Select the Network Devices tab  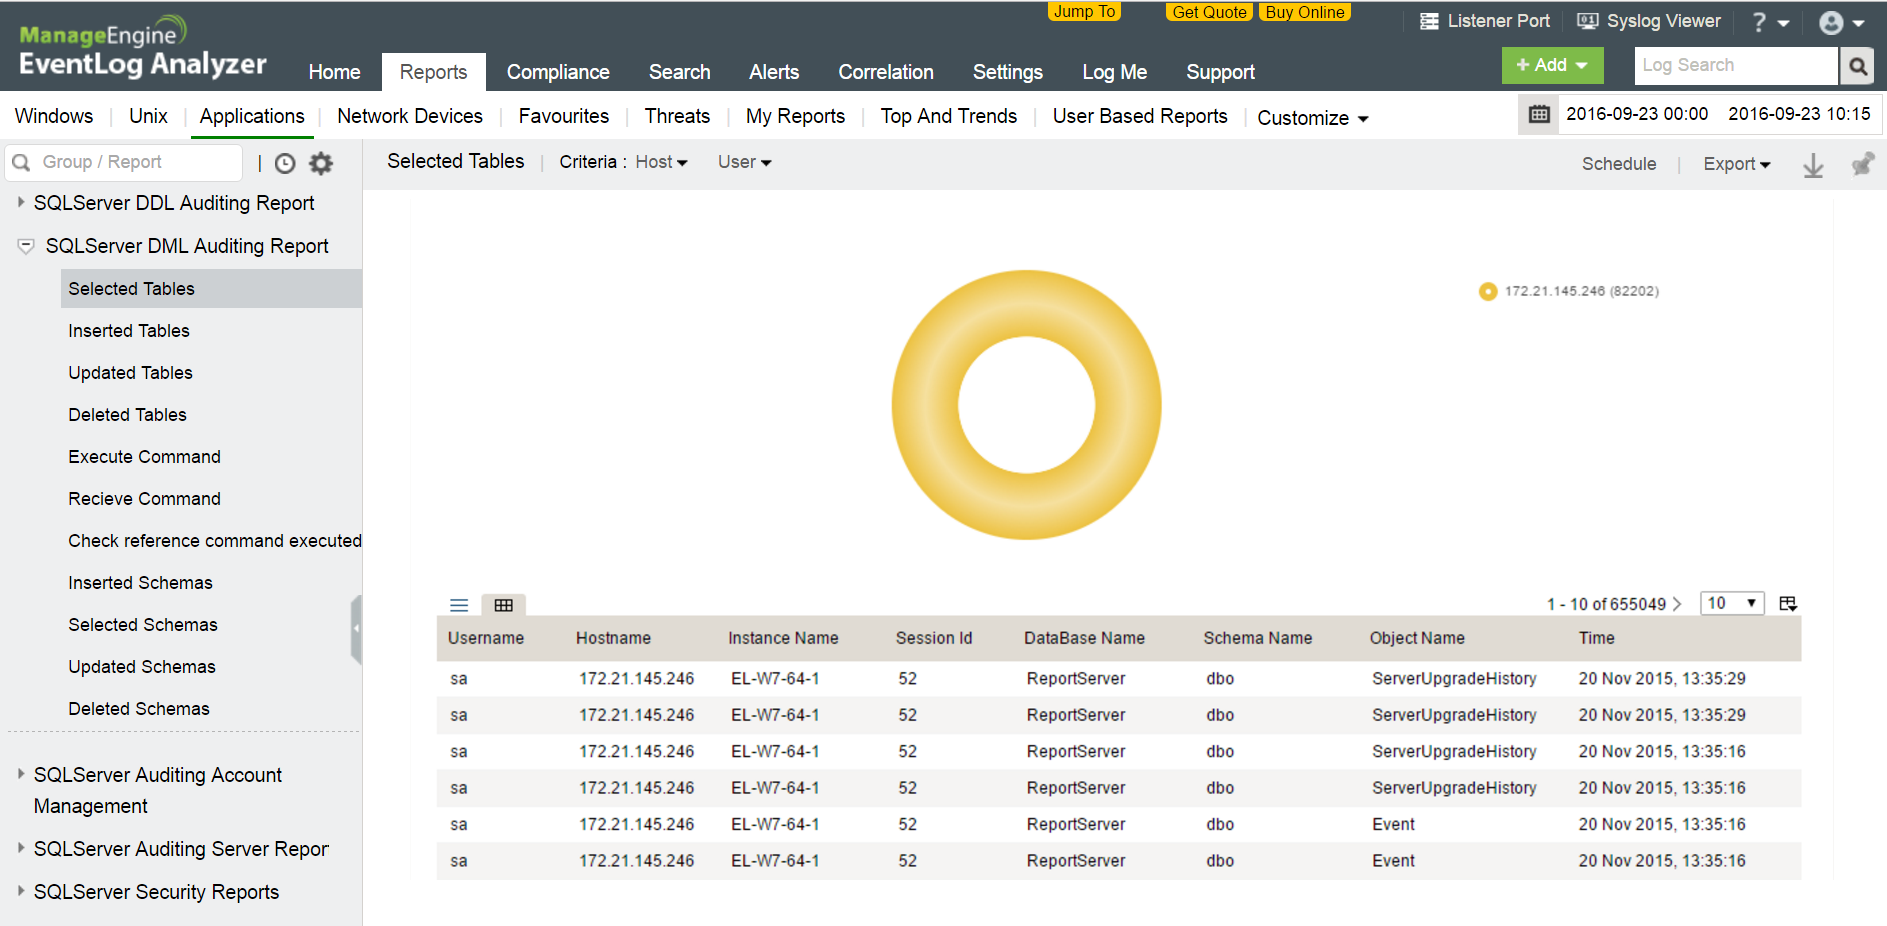[x=410, y=116]
